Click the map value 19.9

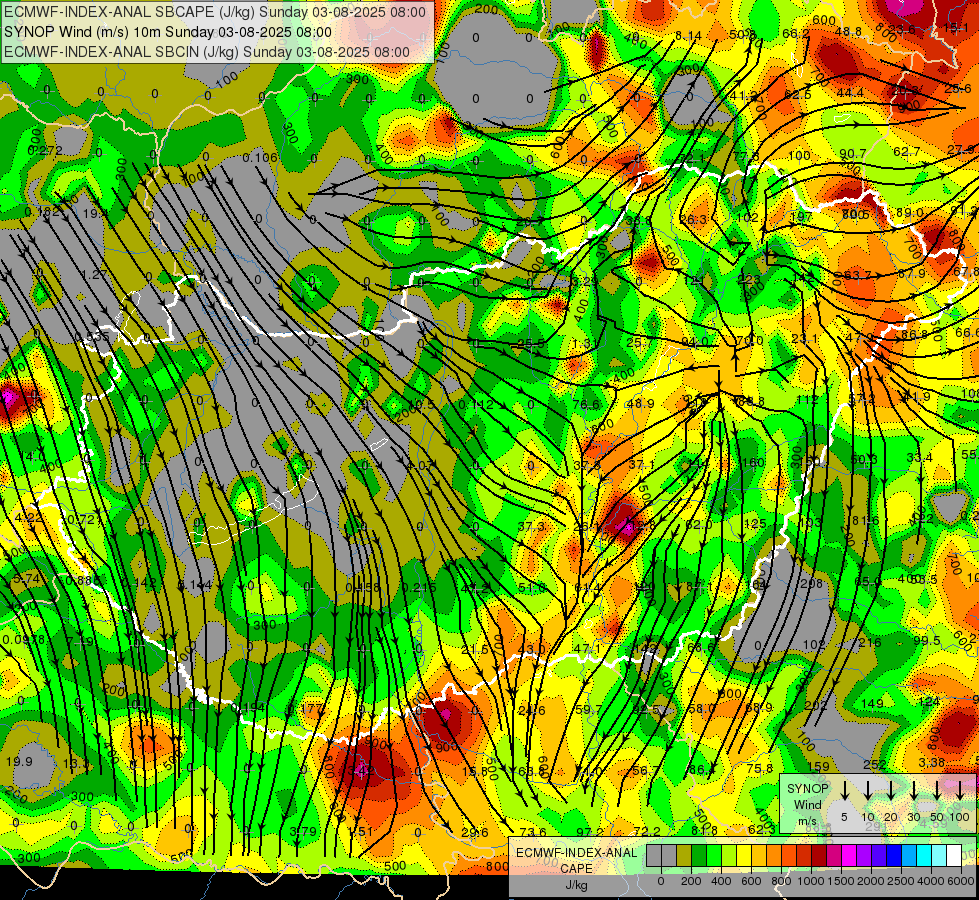point(19,761)
